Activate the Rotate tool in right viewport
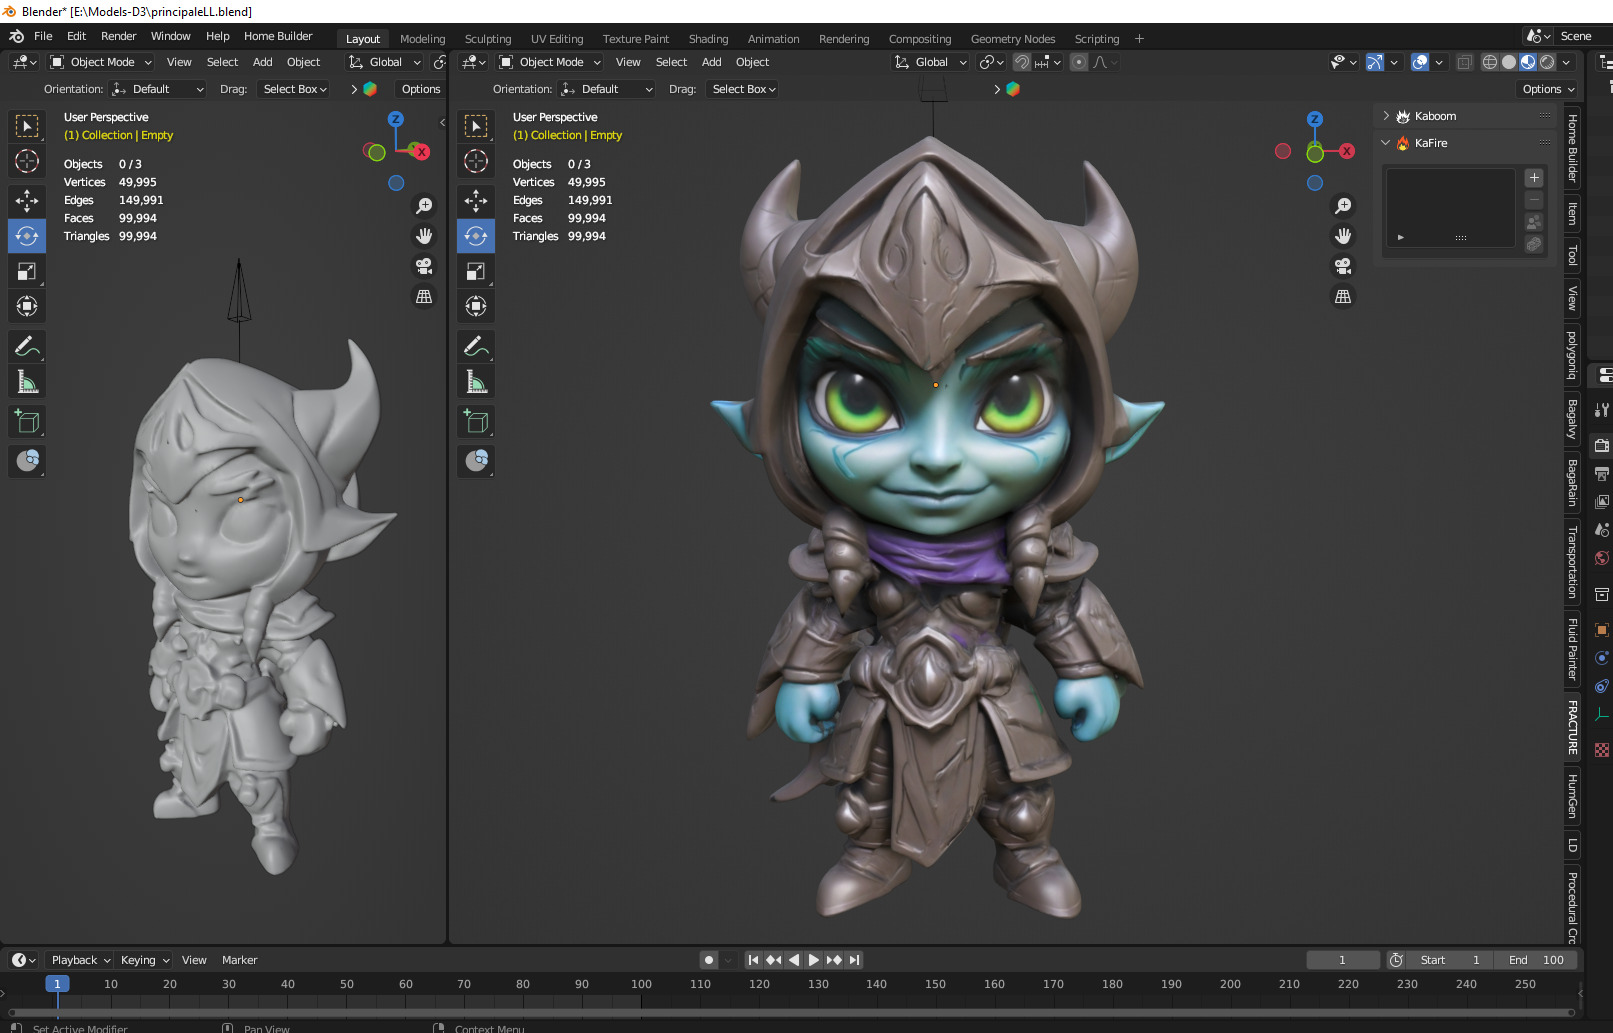Image resolution: width=1613 pixels, height=1033 pixels. [476, 236]
